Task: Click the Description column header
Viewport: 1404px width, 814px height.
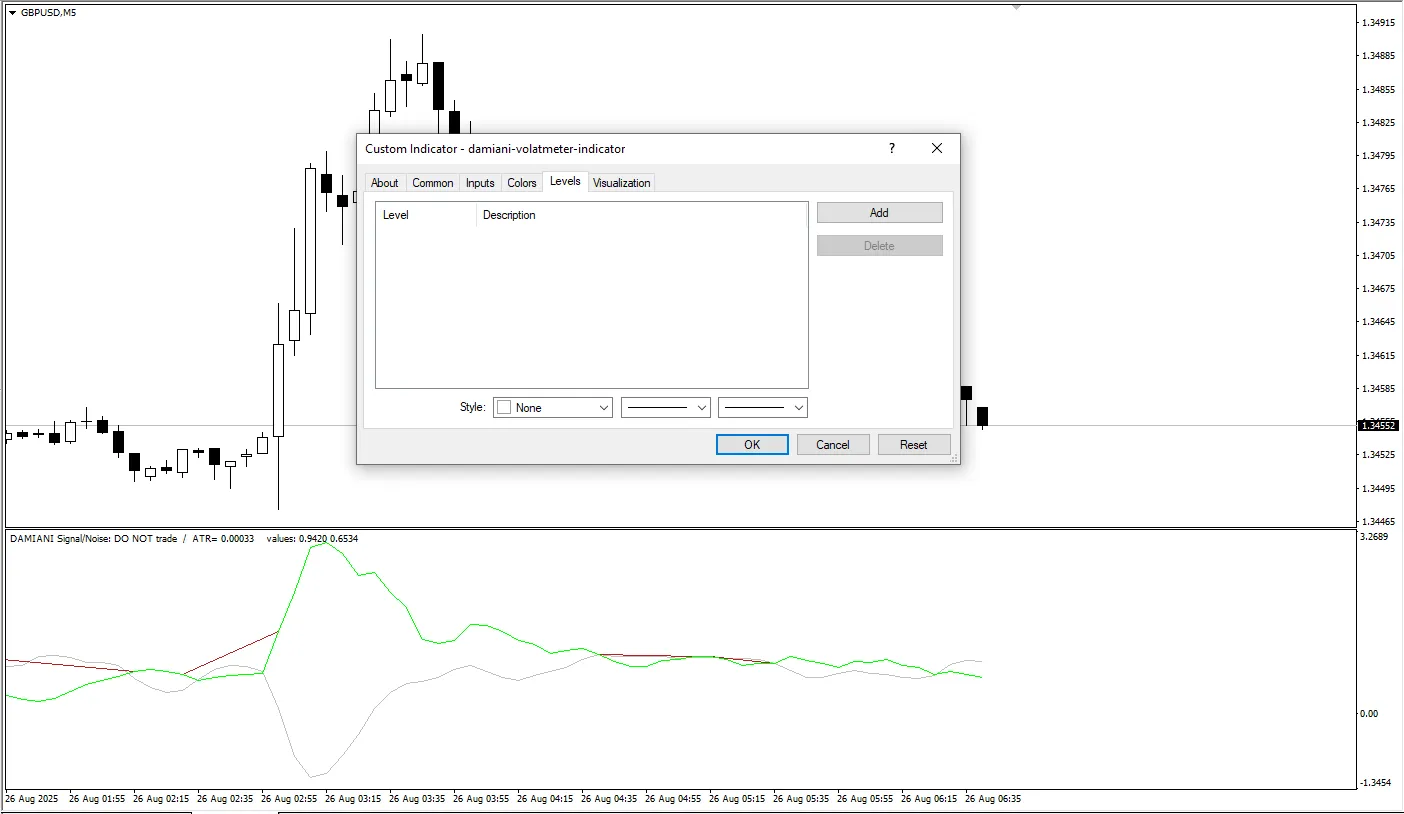Action: 640,215
